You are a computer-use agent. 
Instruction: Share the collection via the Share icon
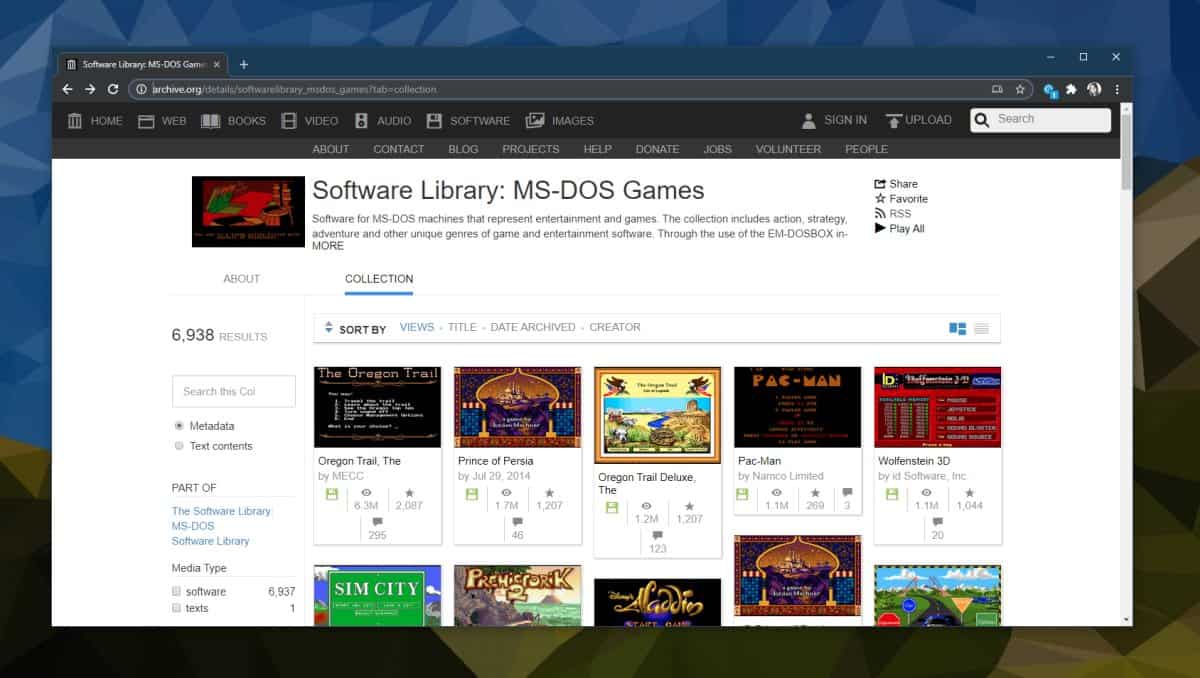878,183
